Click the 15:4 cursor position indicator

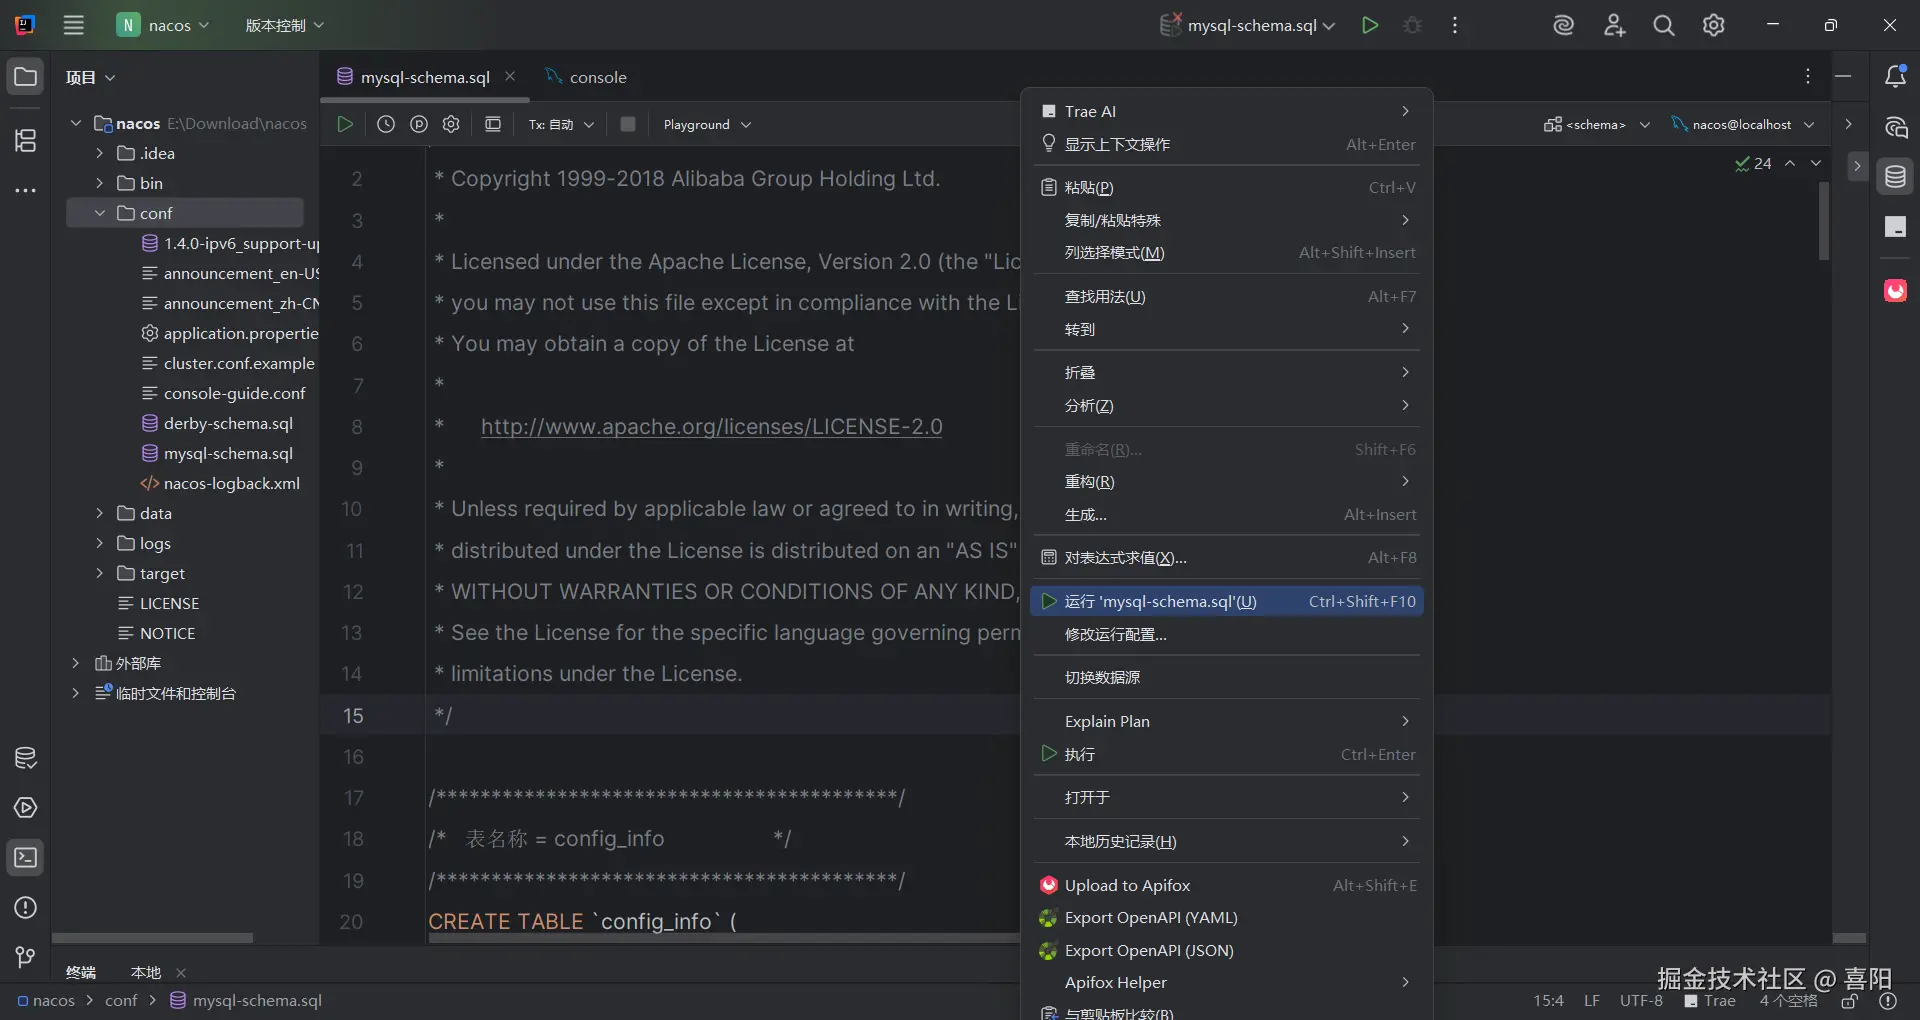tap(1548, 1001)
